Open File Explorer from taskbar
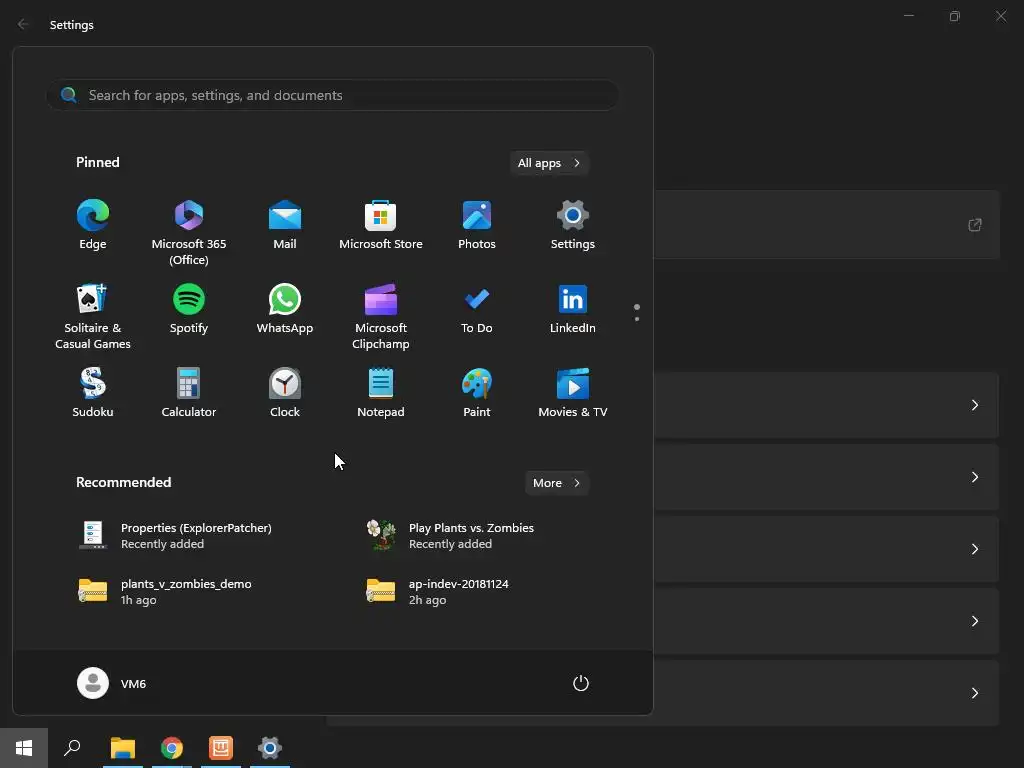The height and width of the screenshot is (768, 1024). coord(123,748)
